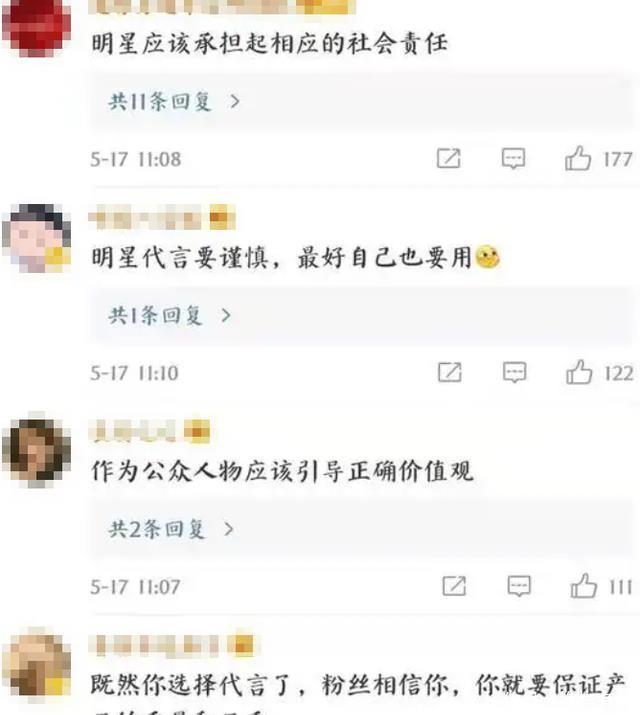Open the red avatar's profile at the top
The image size is (640, 715).
click(36, 26)
